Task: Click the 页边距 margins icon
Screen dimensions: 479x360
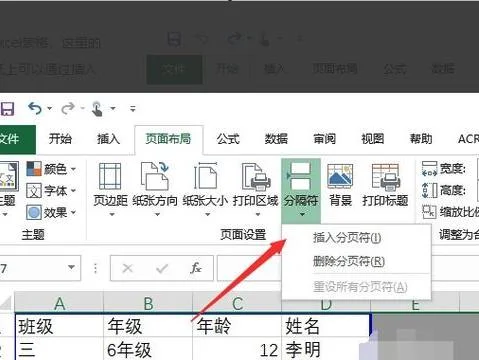Action: tap(110, 176)
